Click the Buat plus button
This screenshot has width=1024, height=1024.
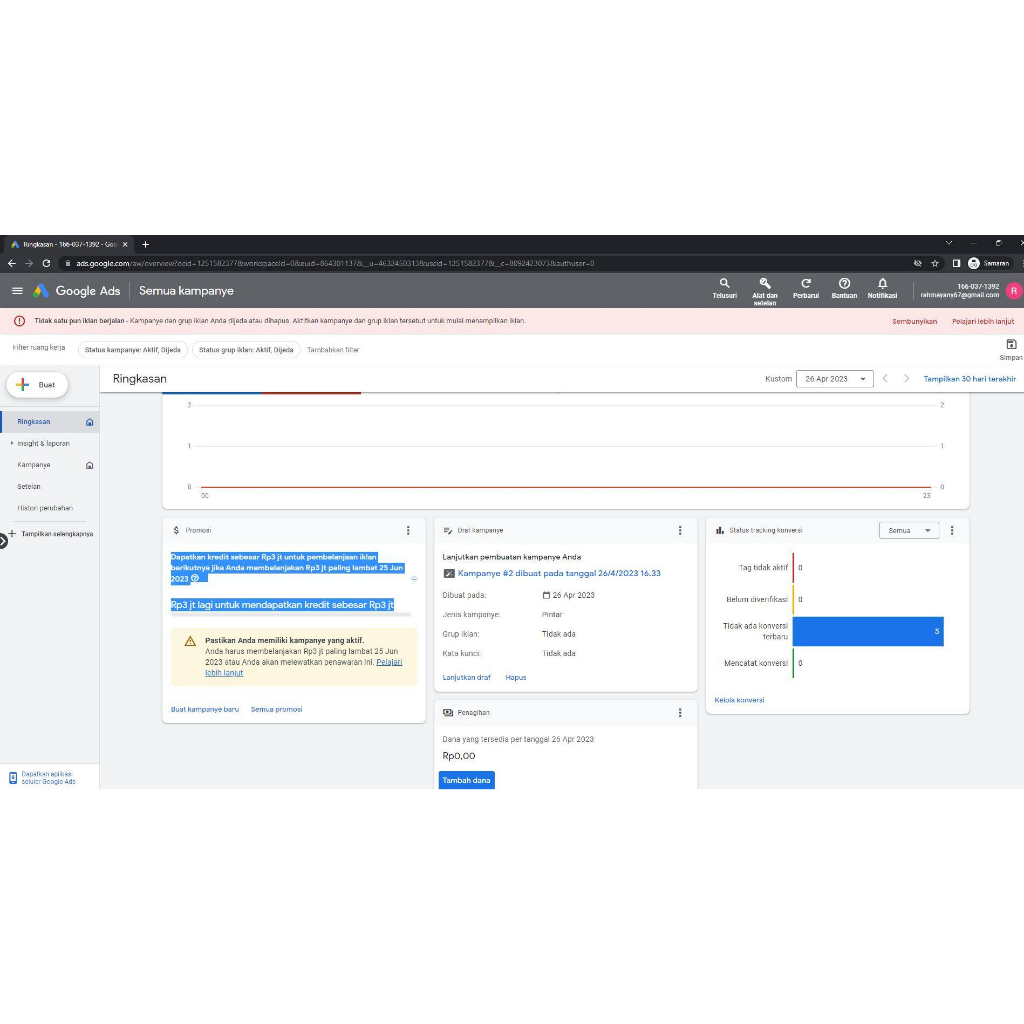pos(36,384)
